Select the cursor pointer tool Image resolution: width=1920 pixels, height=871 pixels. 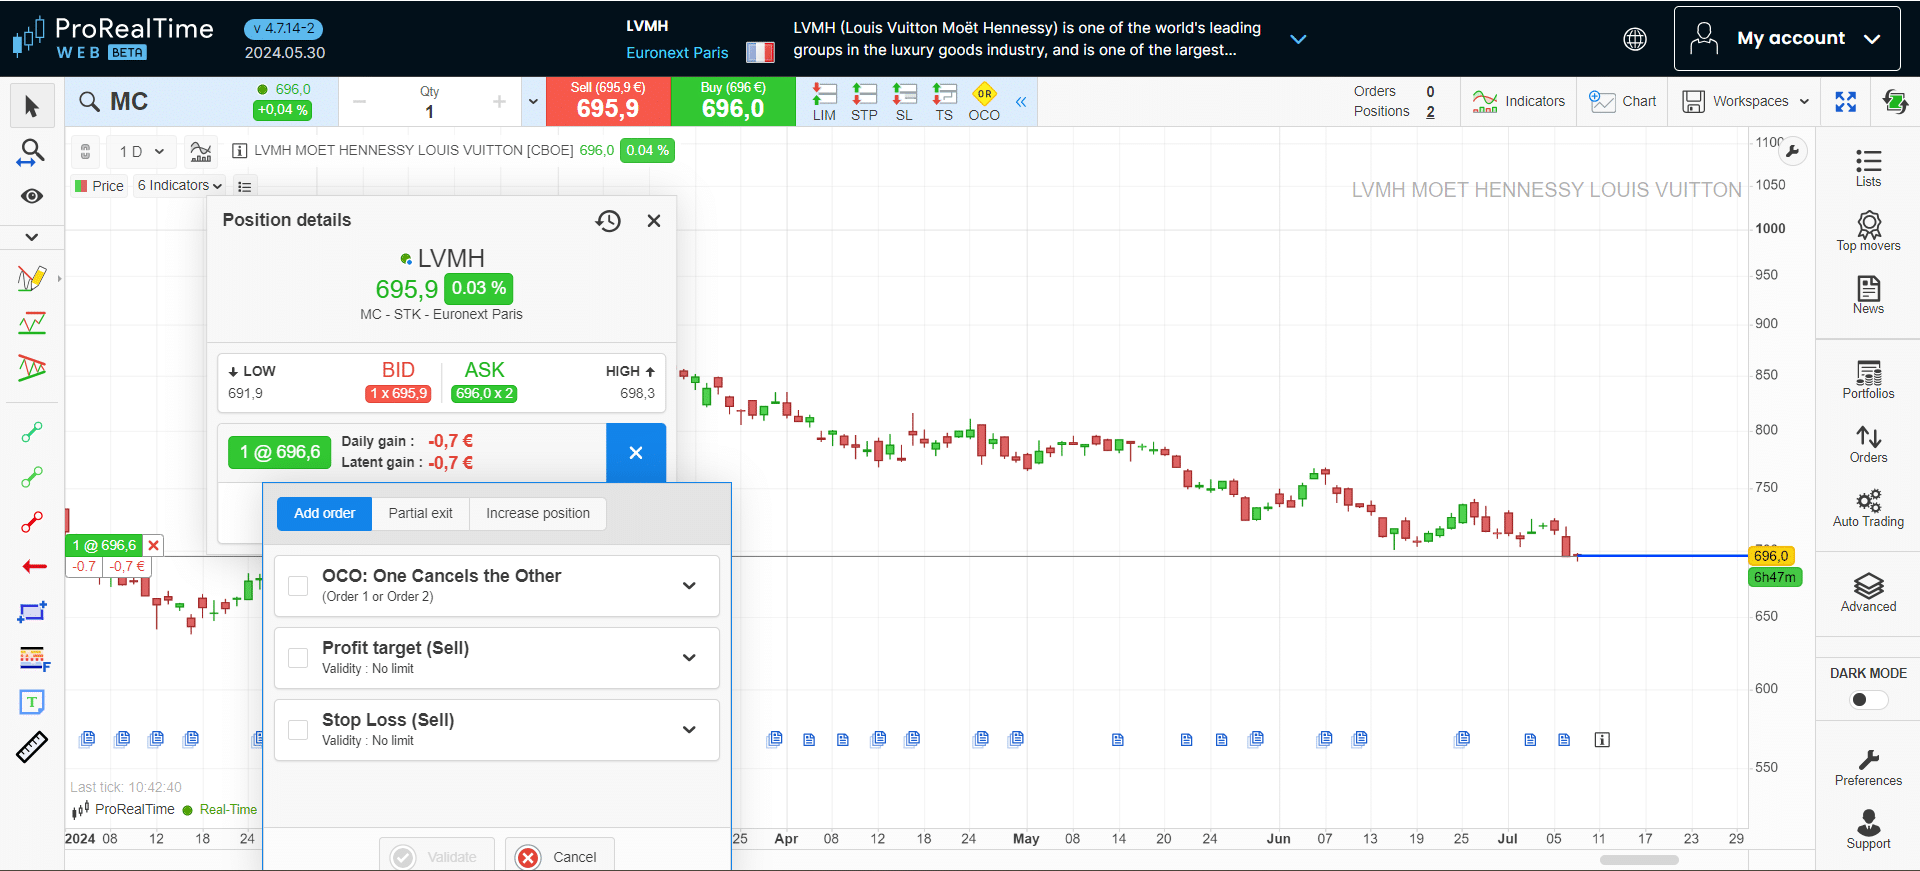pyautogui.click(x=32, y=106)
